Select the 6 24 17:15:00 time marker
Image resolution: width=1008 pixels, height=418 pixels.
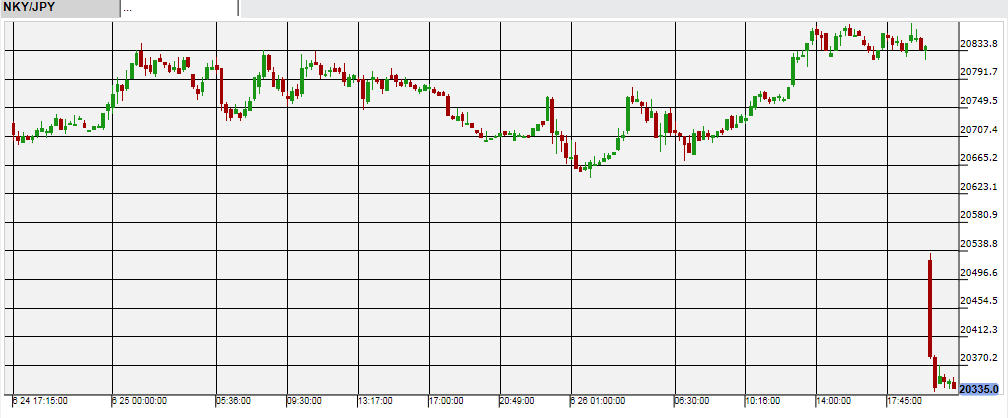pos(40,401)
